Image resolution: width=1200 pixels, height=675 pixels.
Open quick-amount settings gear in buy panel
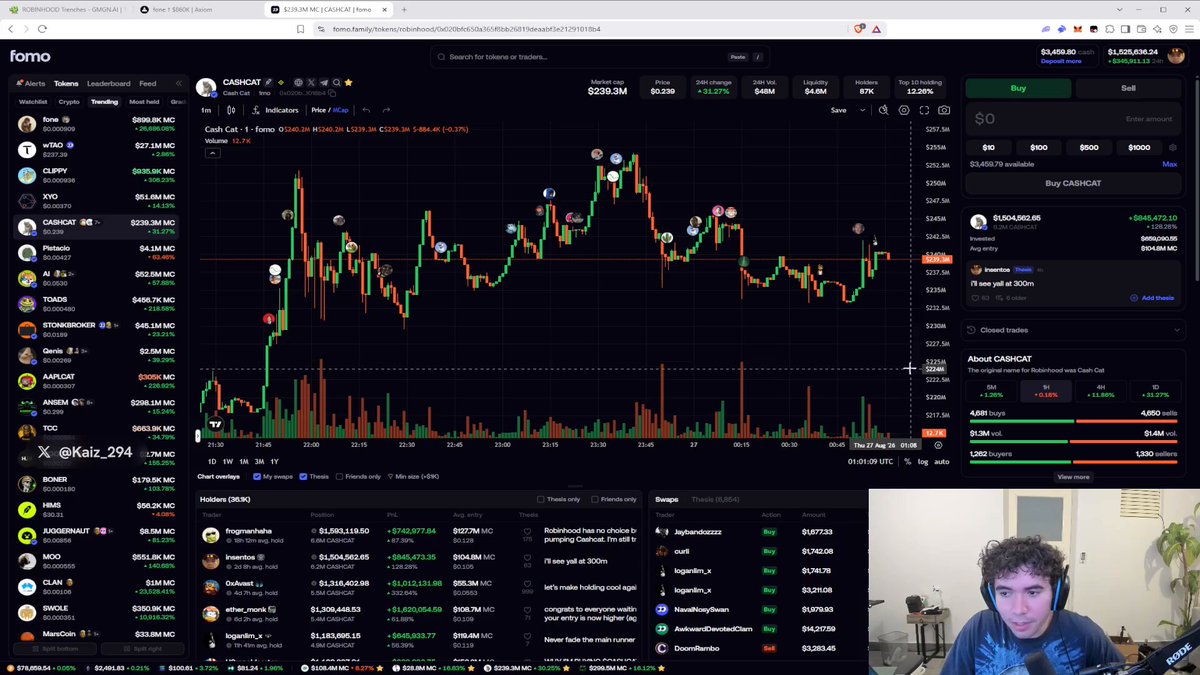[x=1172, y=147]
